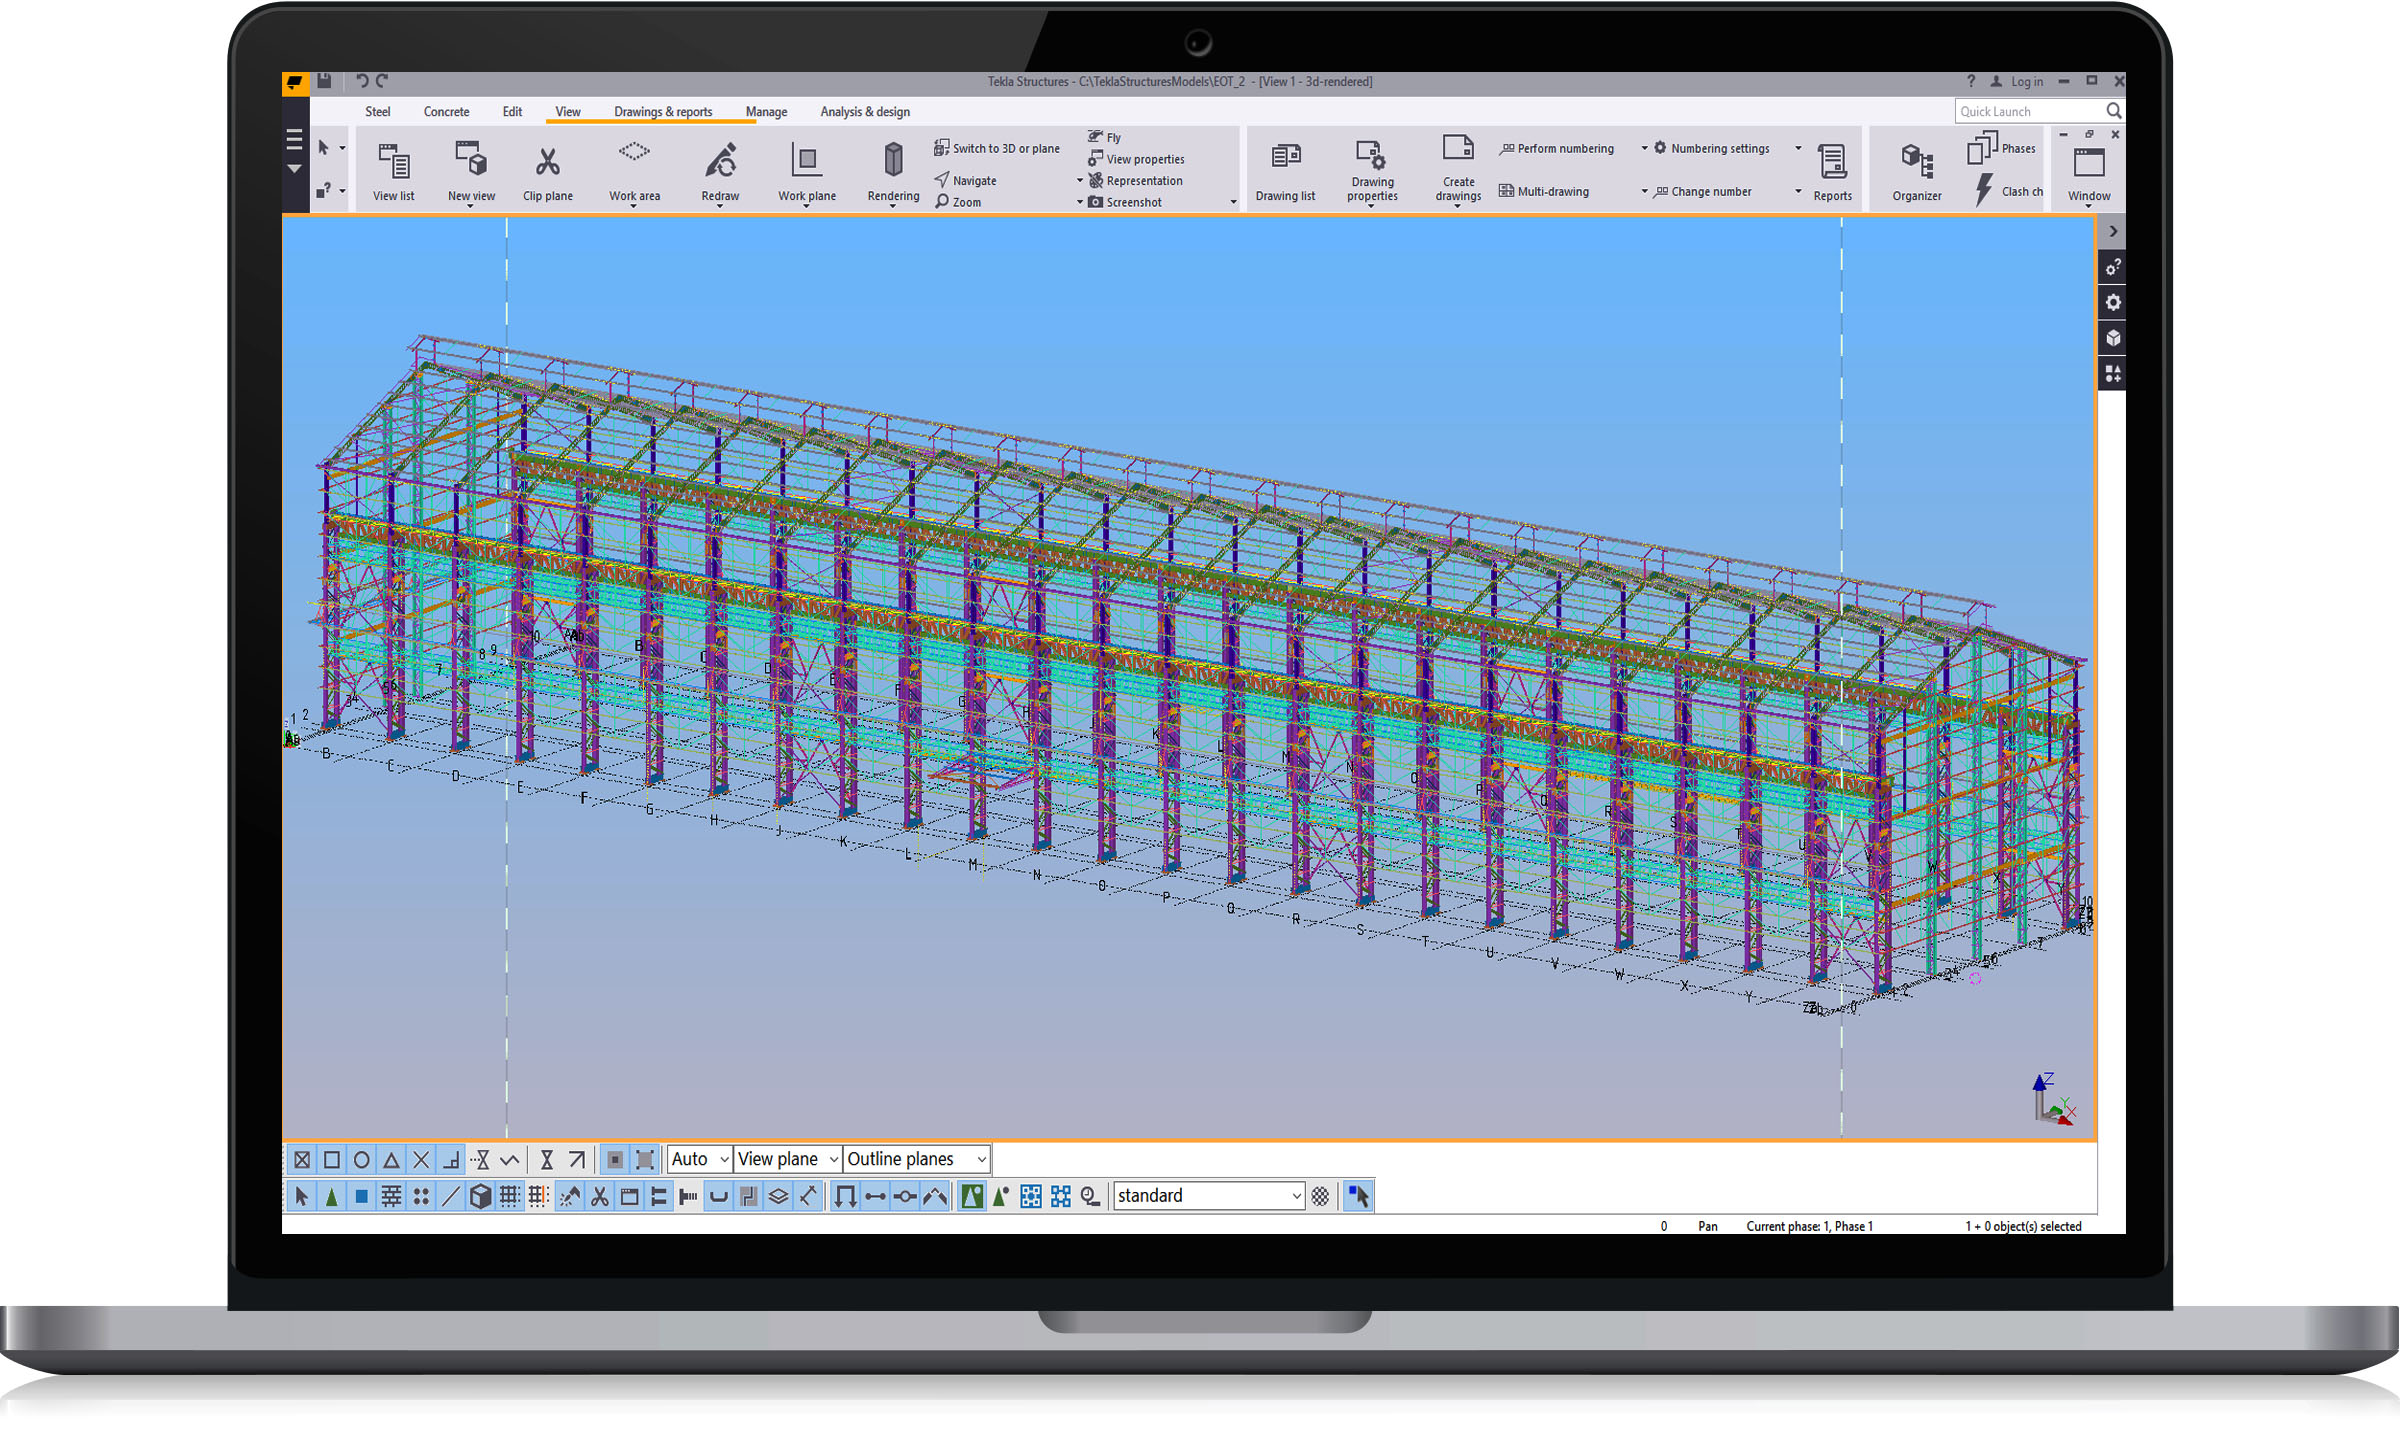The height and width of the screenshot is (1444, 2400).
Task: Expand the standard selection filter dropdown
Action: [1296, 1196]
